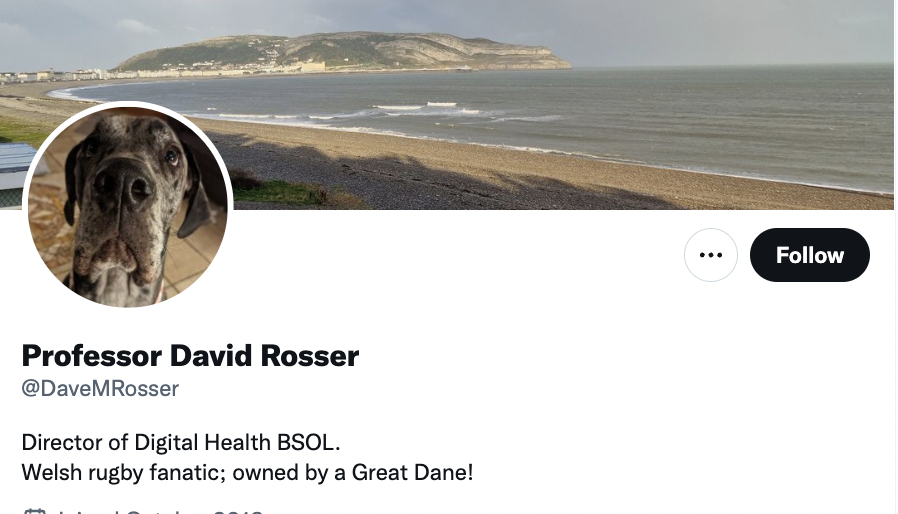Click the calendar icon by joined date
This screenshot has height=514, width=898.
(34, 511)
